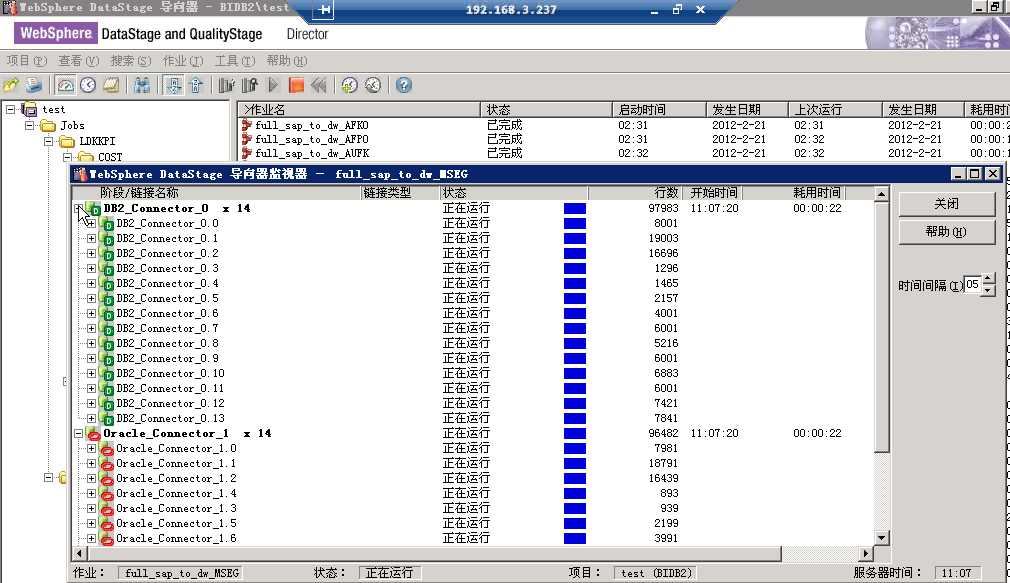Click the Oracle_Connector_1.2 red icon
1010x583 pixels.
(x=106, y=479)
